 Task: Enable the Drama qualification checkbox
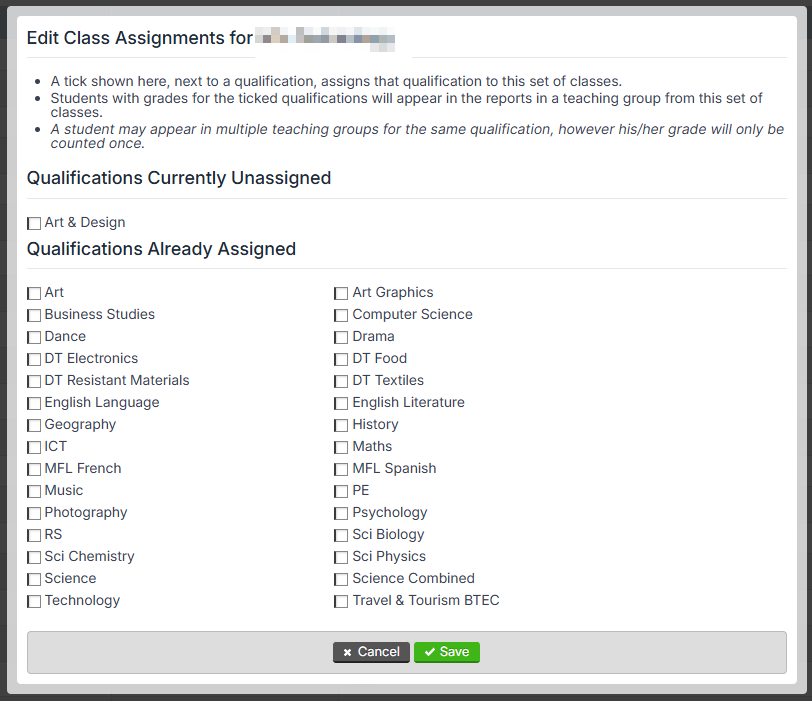pyautogui.click(x=341, y=338)
